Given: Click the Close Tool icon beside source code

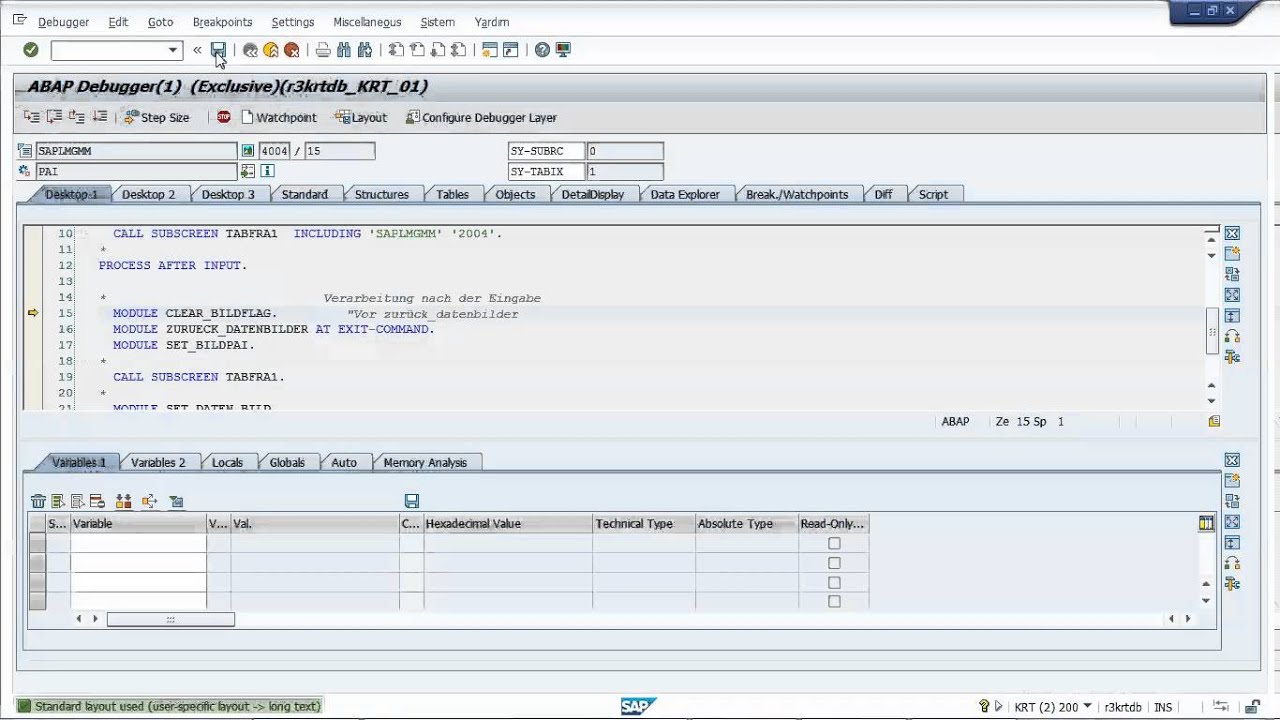Looking at the screenshot, I should [x=1232, y=233].
